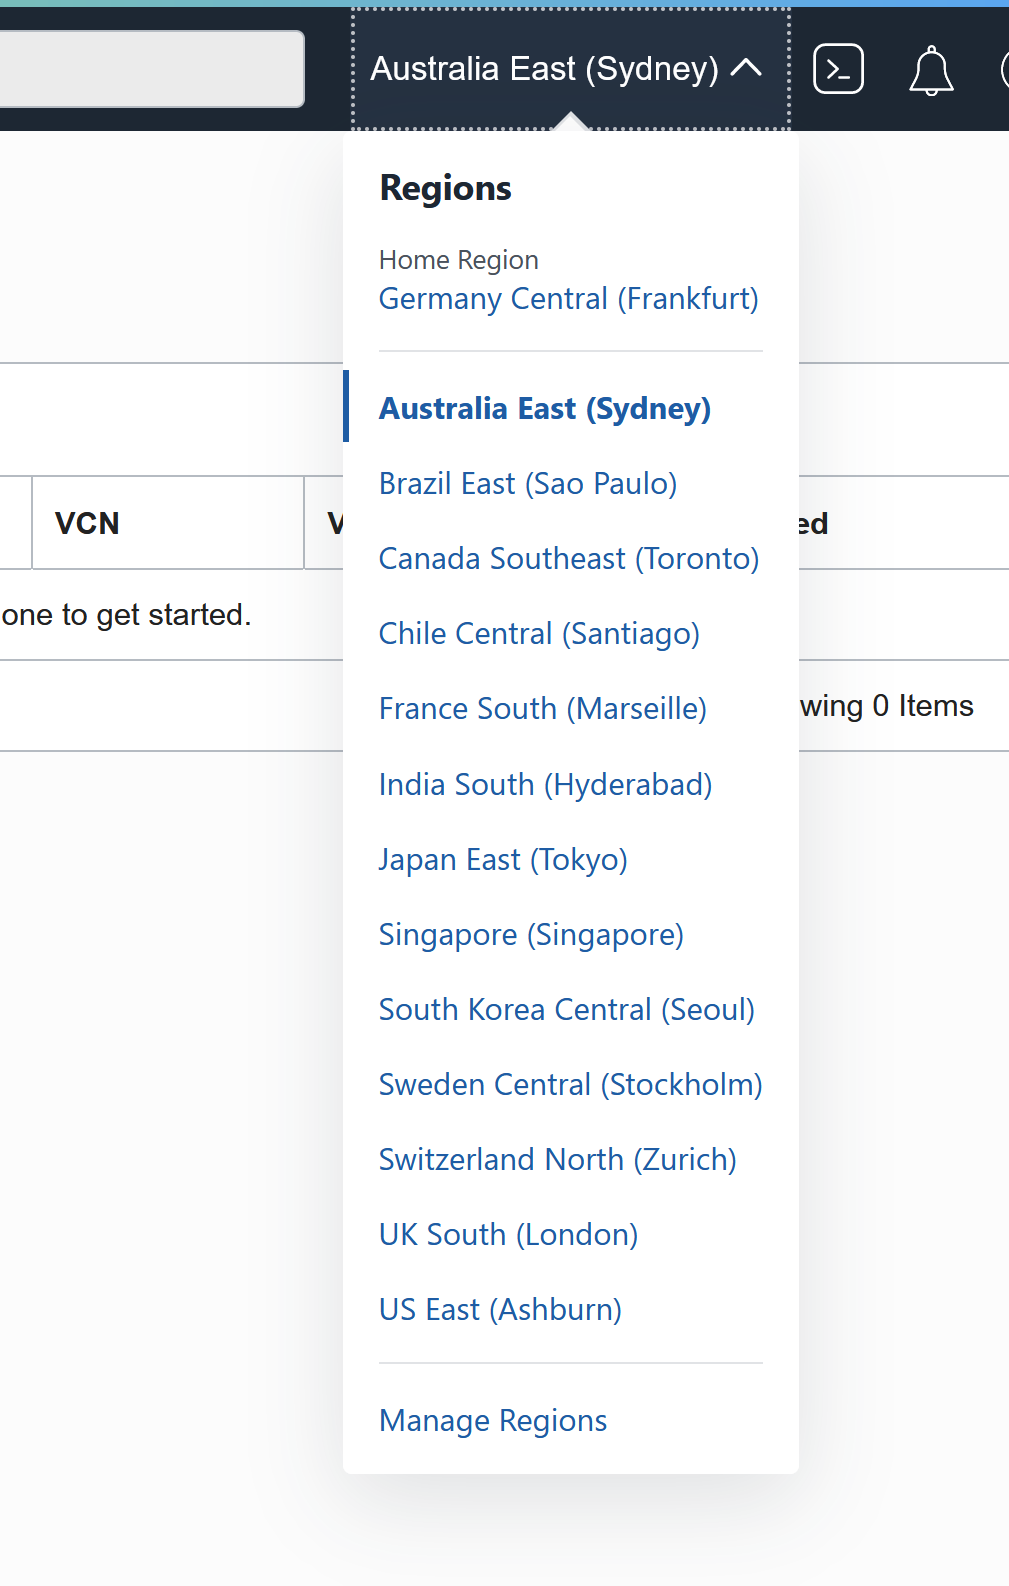Open home region Germany Central (Frankfurt)
The image size is (1009, 1586).
point(568,299)
